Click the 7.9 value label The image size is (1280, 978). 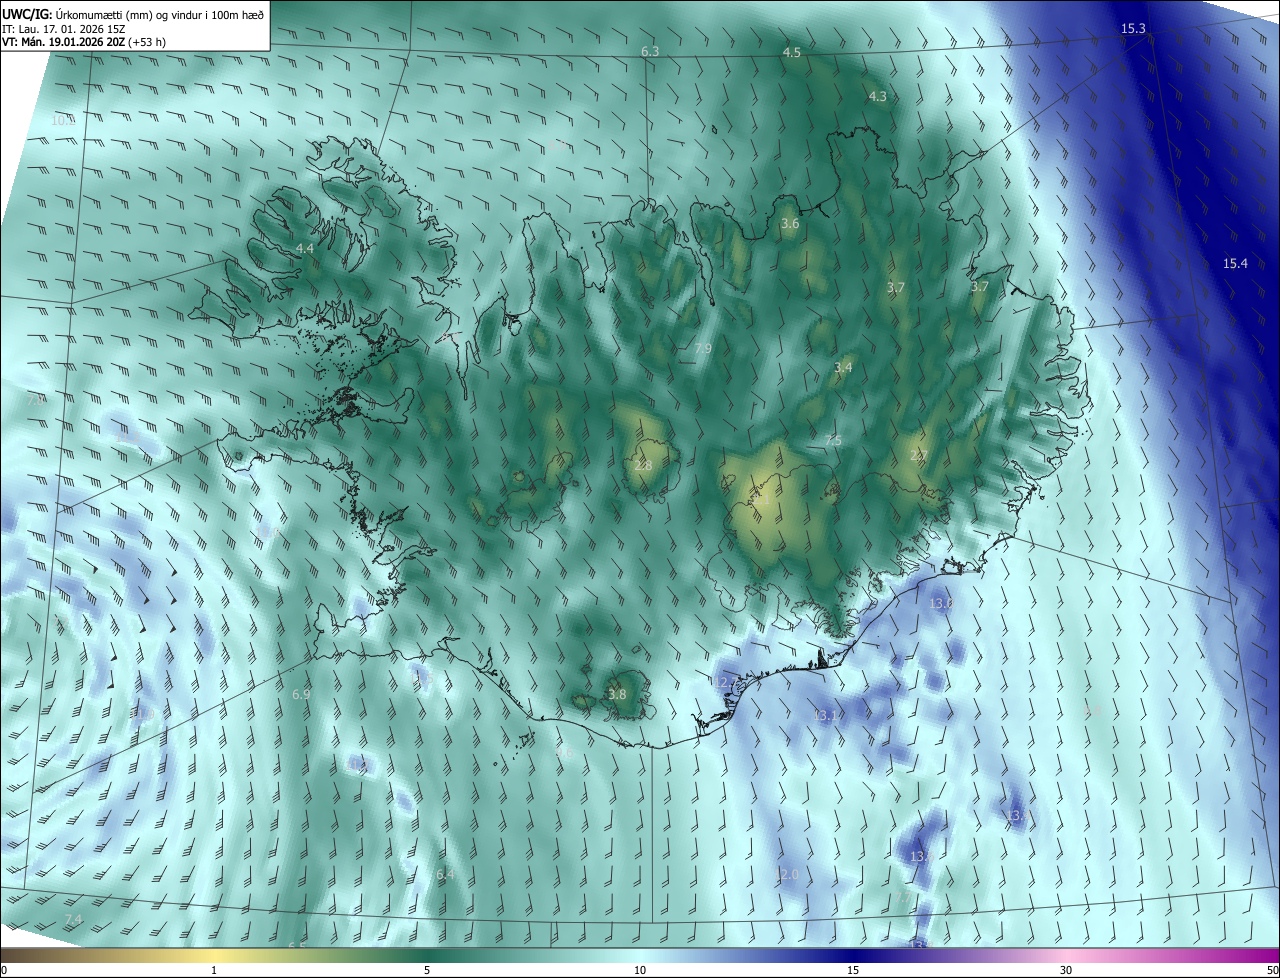click(x=703, y=348)
